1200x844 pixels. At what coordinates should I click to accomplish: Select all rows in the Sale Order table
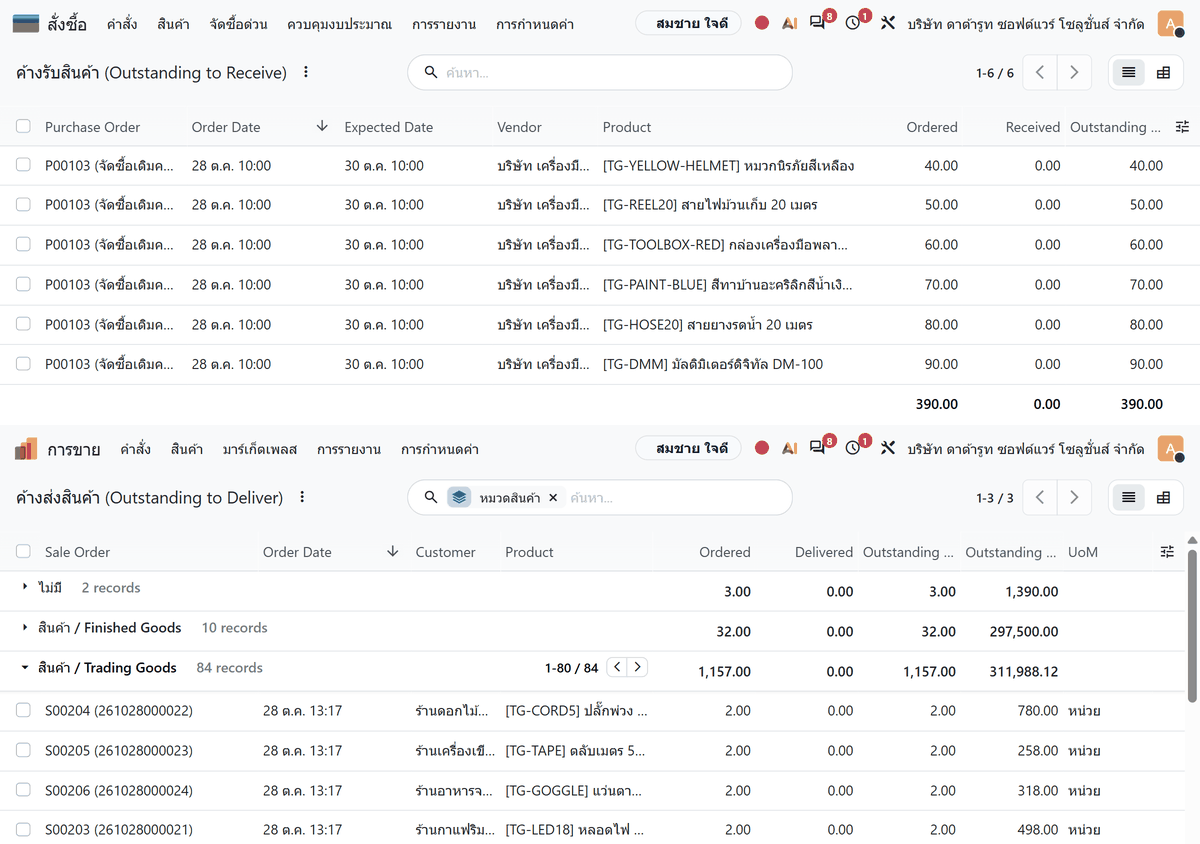coord(23,552)
